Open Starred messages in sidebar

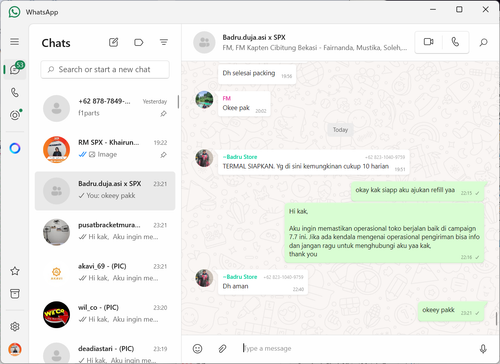tap(15, 271)
